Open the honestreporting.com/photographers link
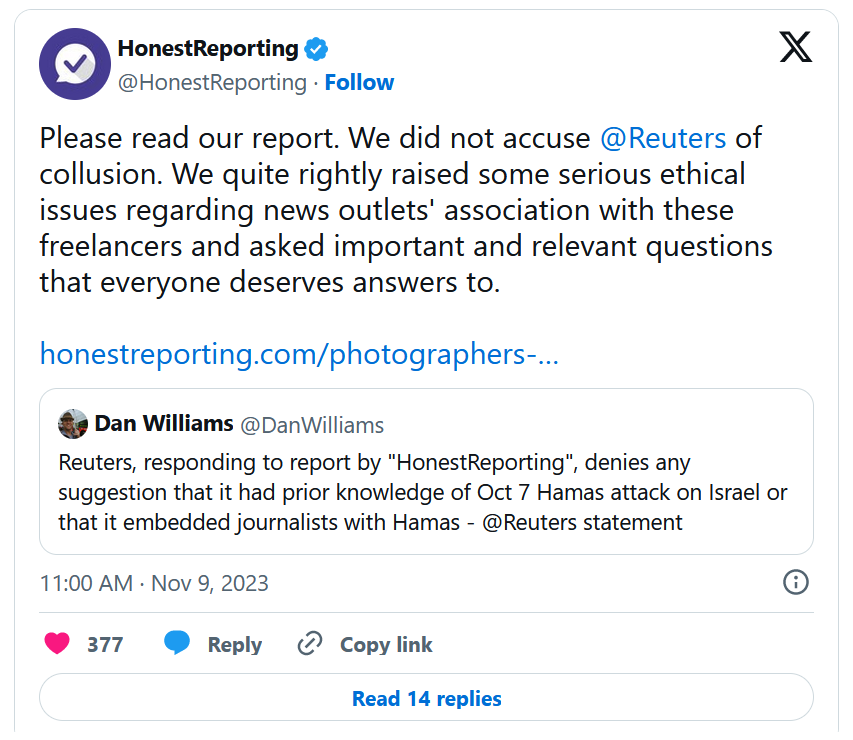Screen dimensions: 853x740 tap(299, 354)
